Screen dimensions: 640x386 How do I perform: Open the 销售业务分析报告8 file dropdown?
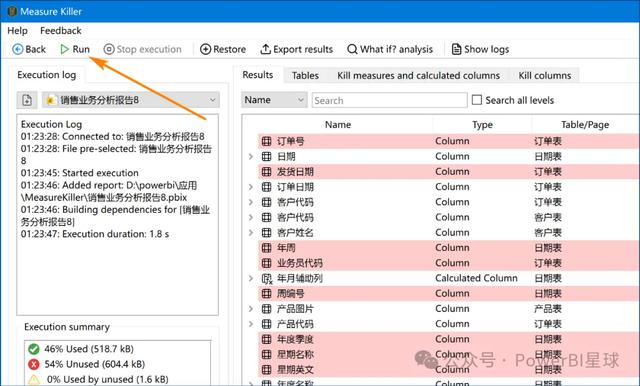point(131,100)
